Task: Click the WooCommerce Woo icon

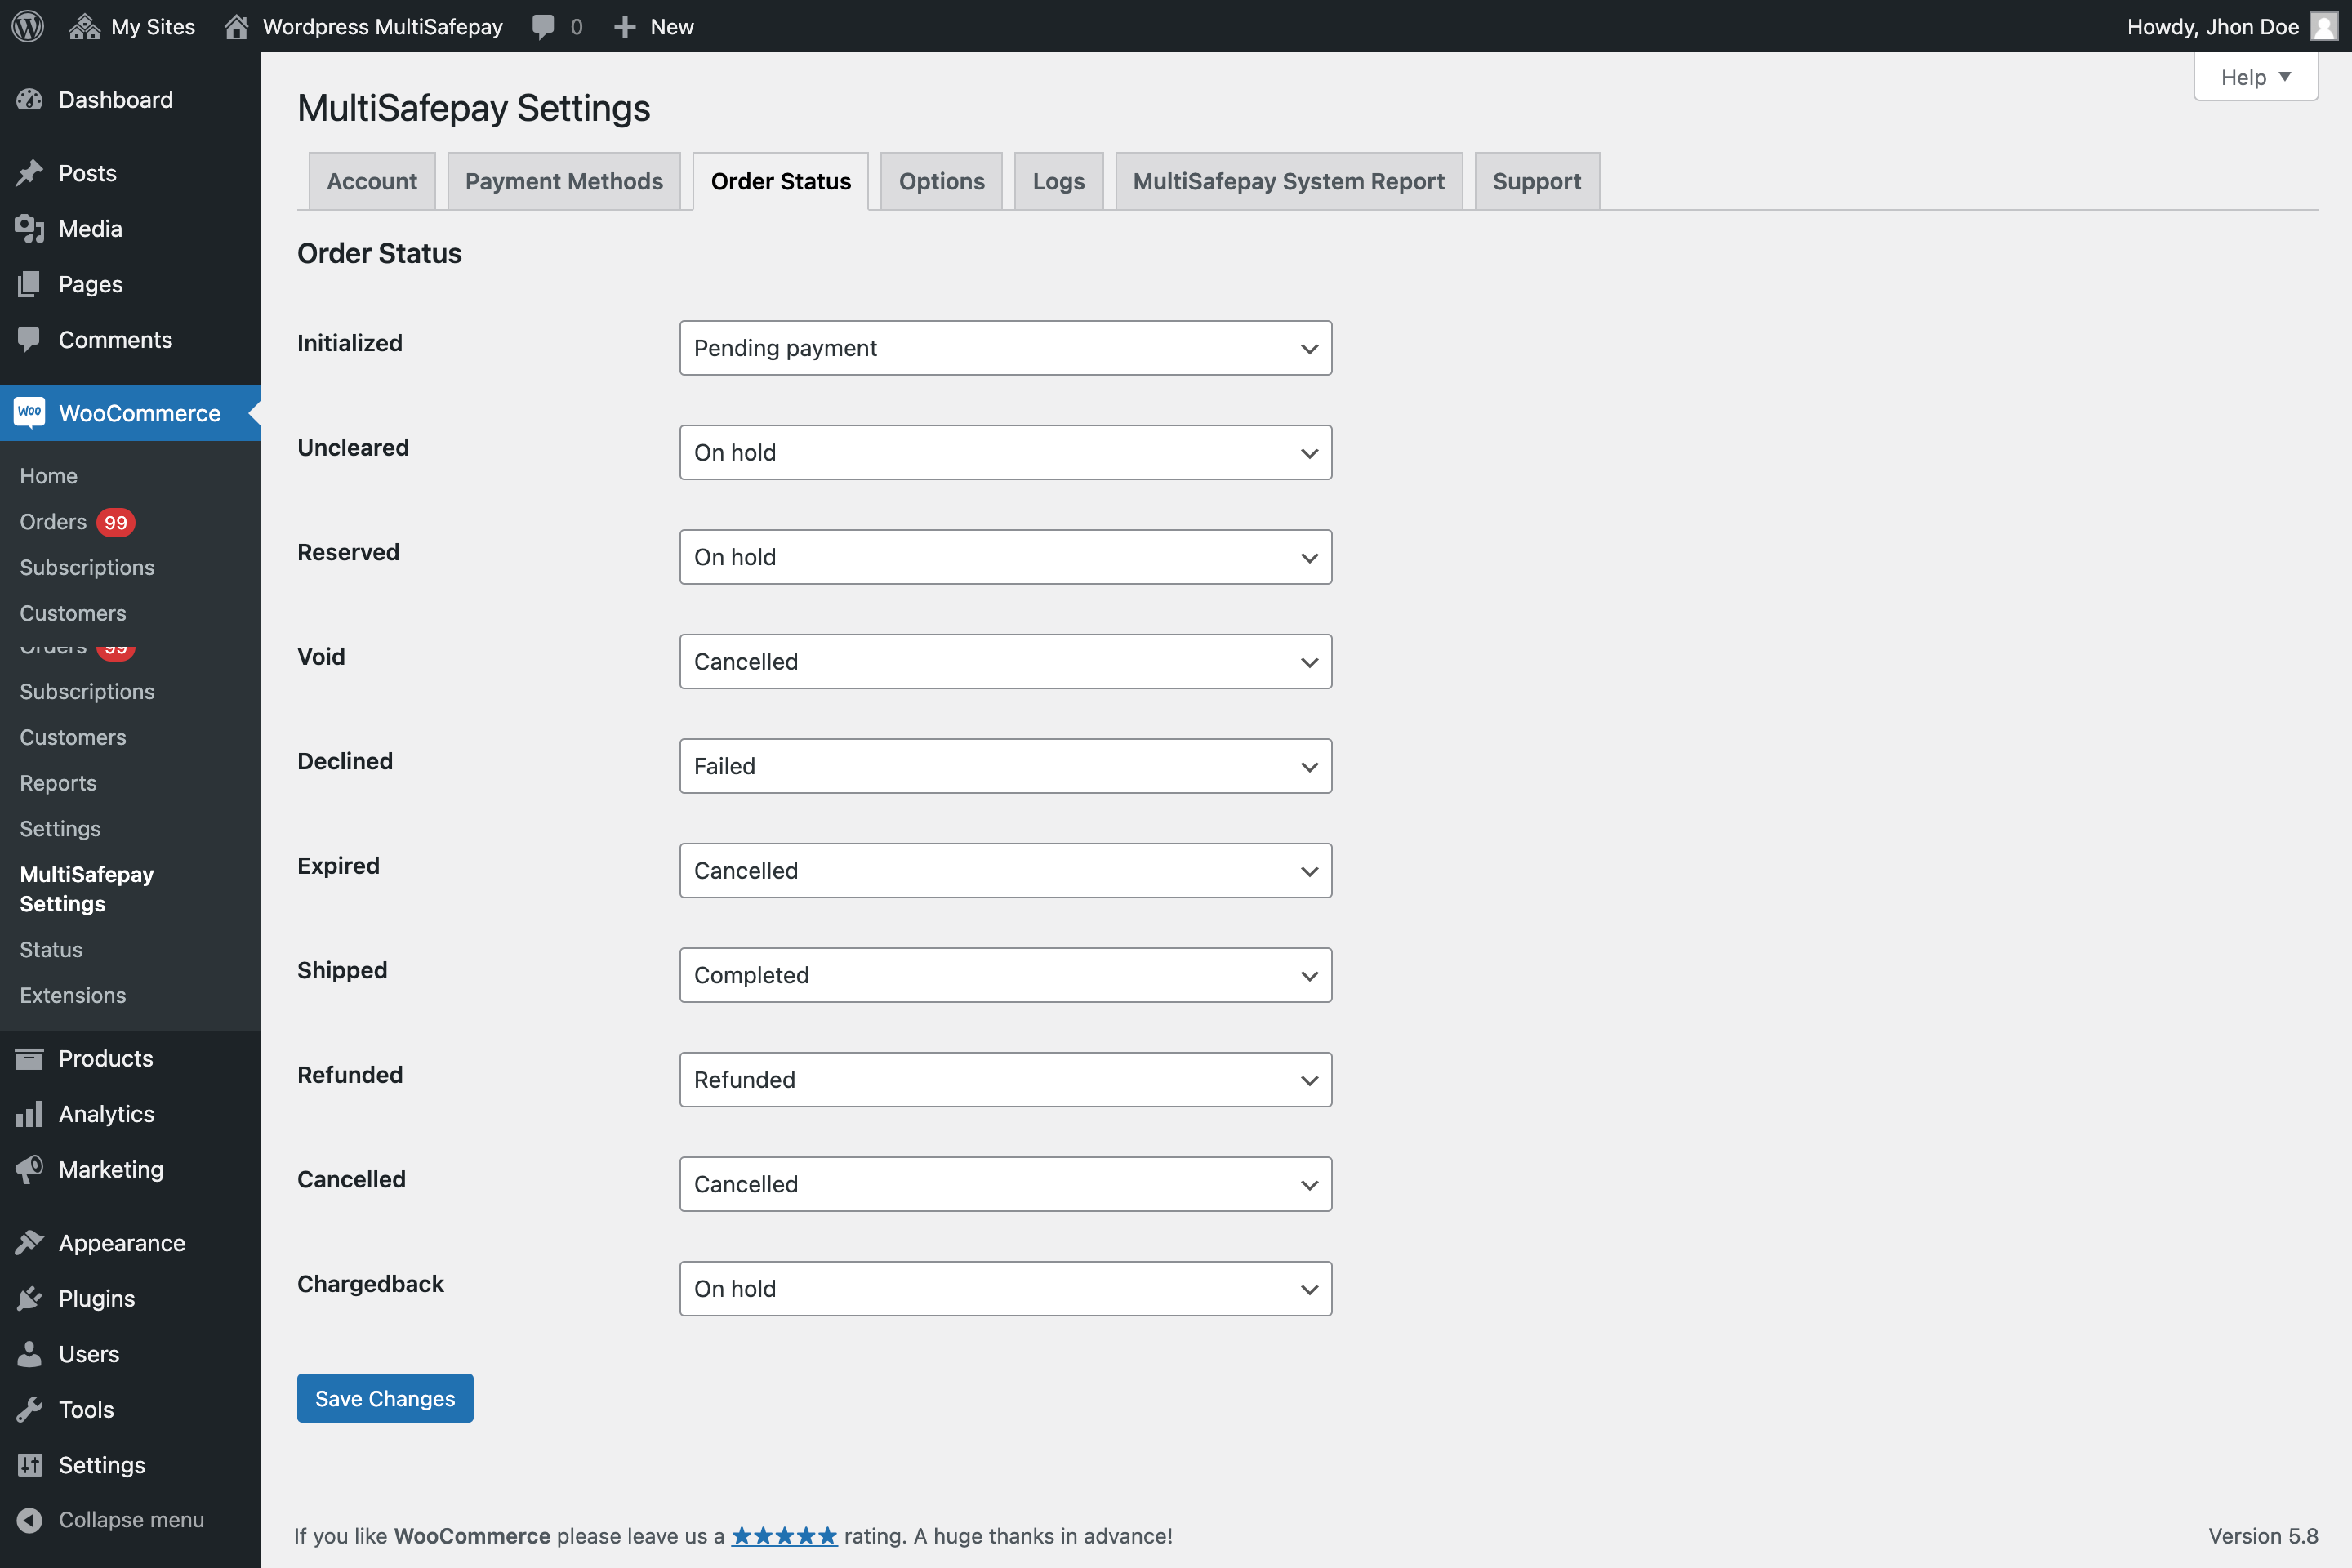Action: coord(30,412)
